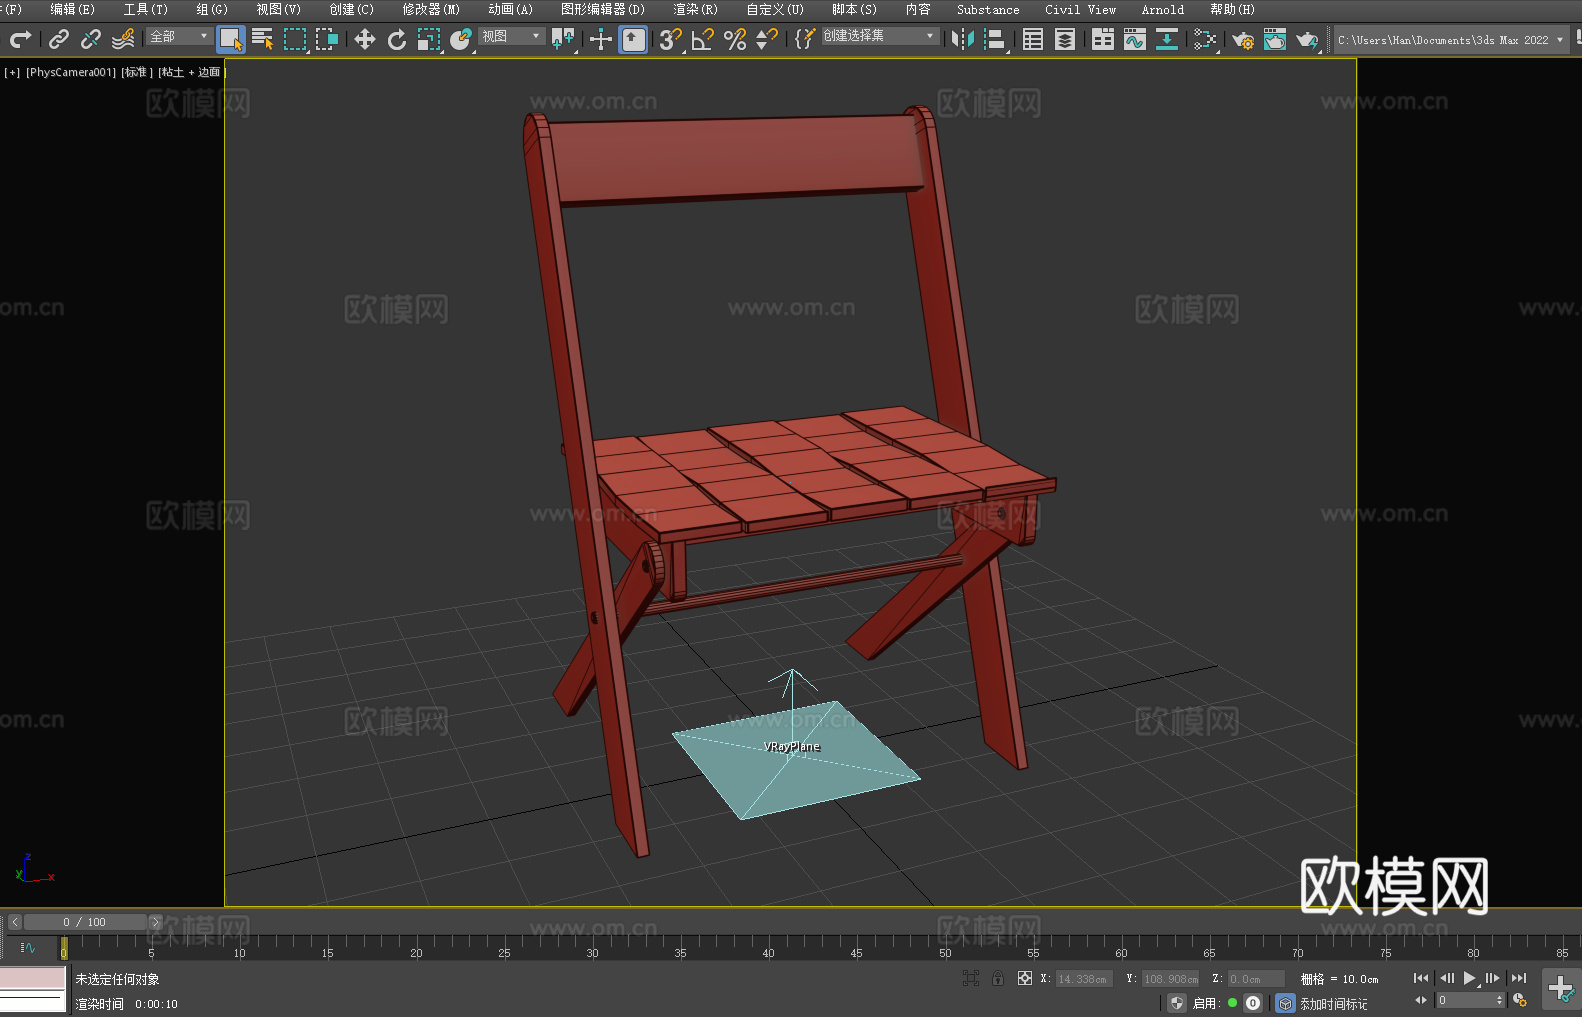Click Select and Manipulate icon
1582x1017 pixels.
point(601,39)
